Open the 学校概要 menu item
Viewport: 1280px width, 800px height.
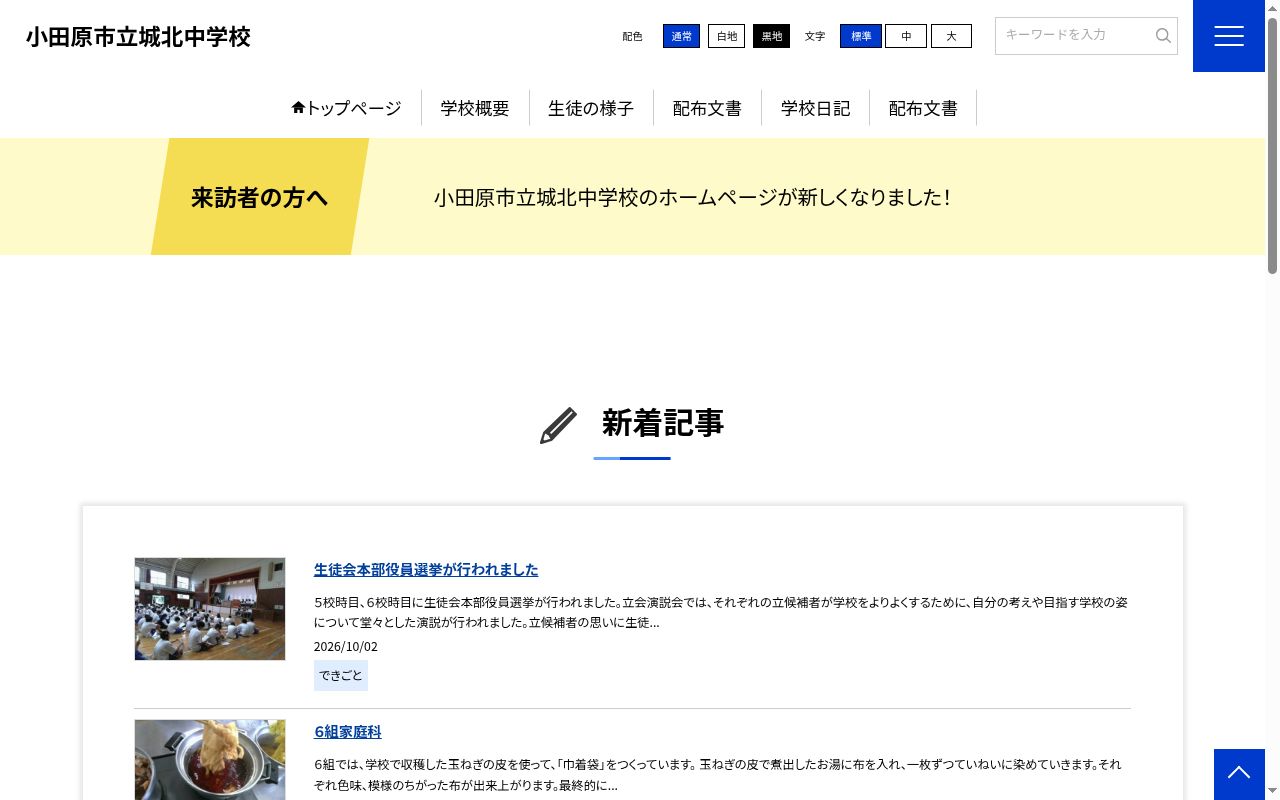(475, 108)
